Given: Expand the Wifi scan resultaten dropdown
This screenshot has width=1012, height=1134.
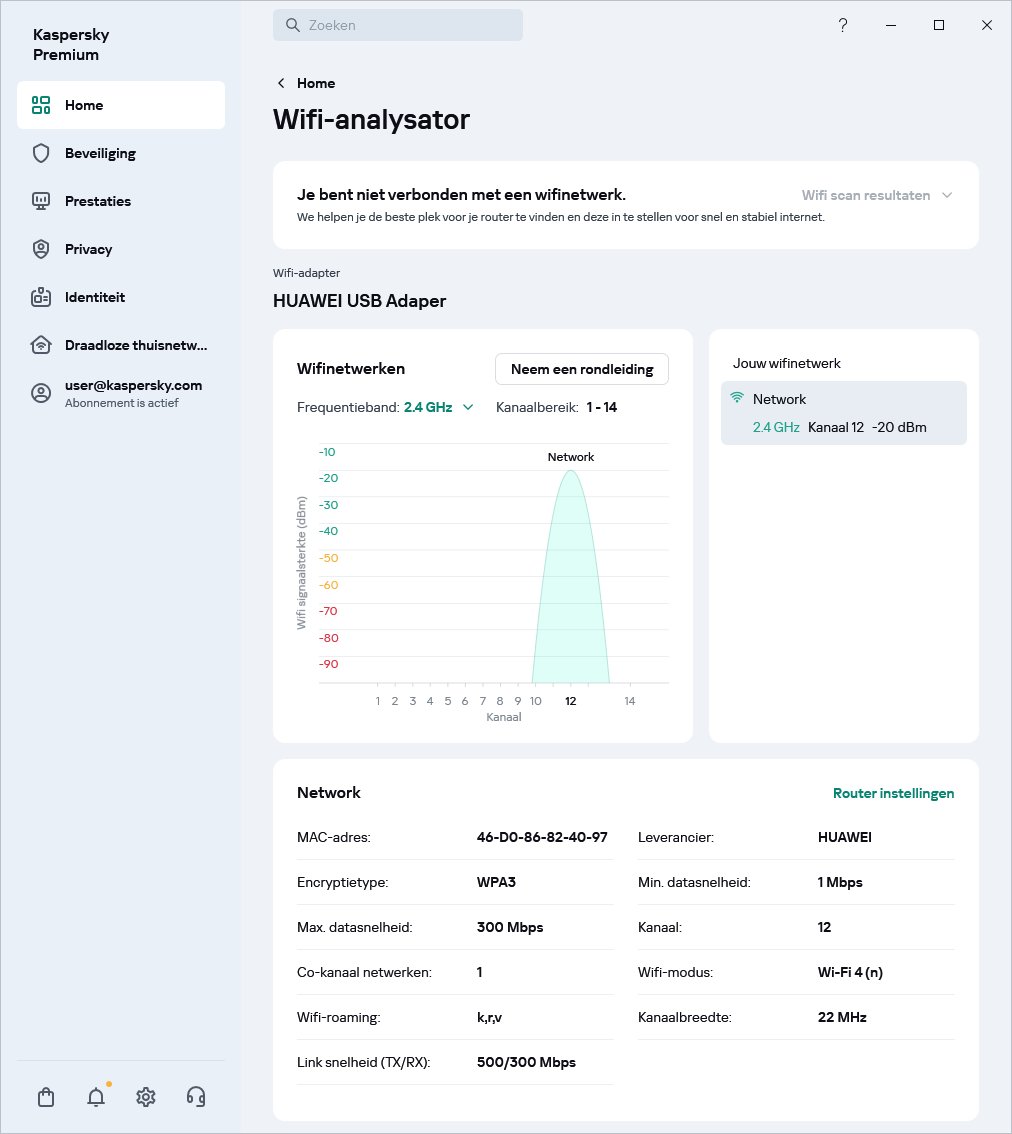Looking at the screenshot, I should point(876,195).
